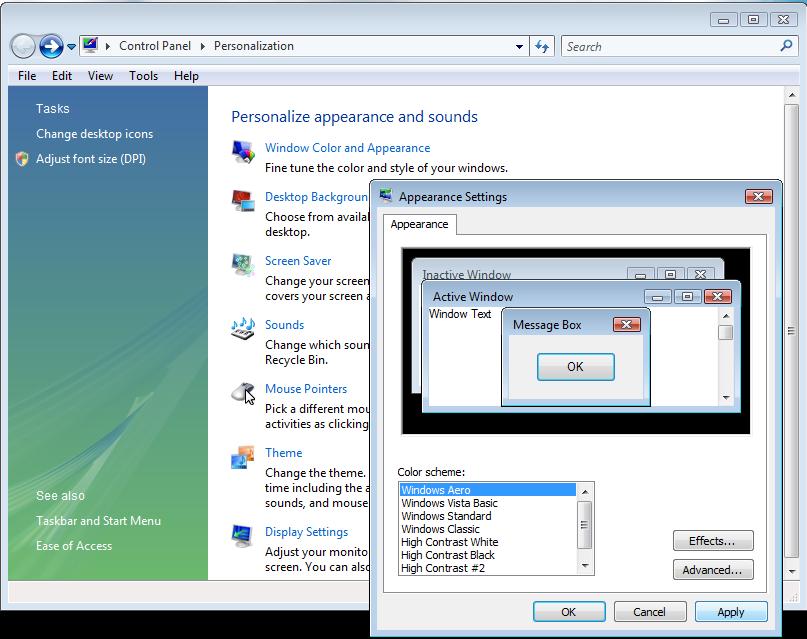Screen dimensions: 807x639
Task: Close the Appearance Settings dialog
Action: coord(759,197)
